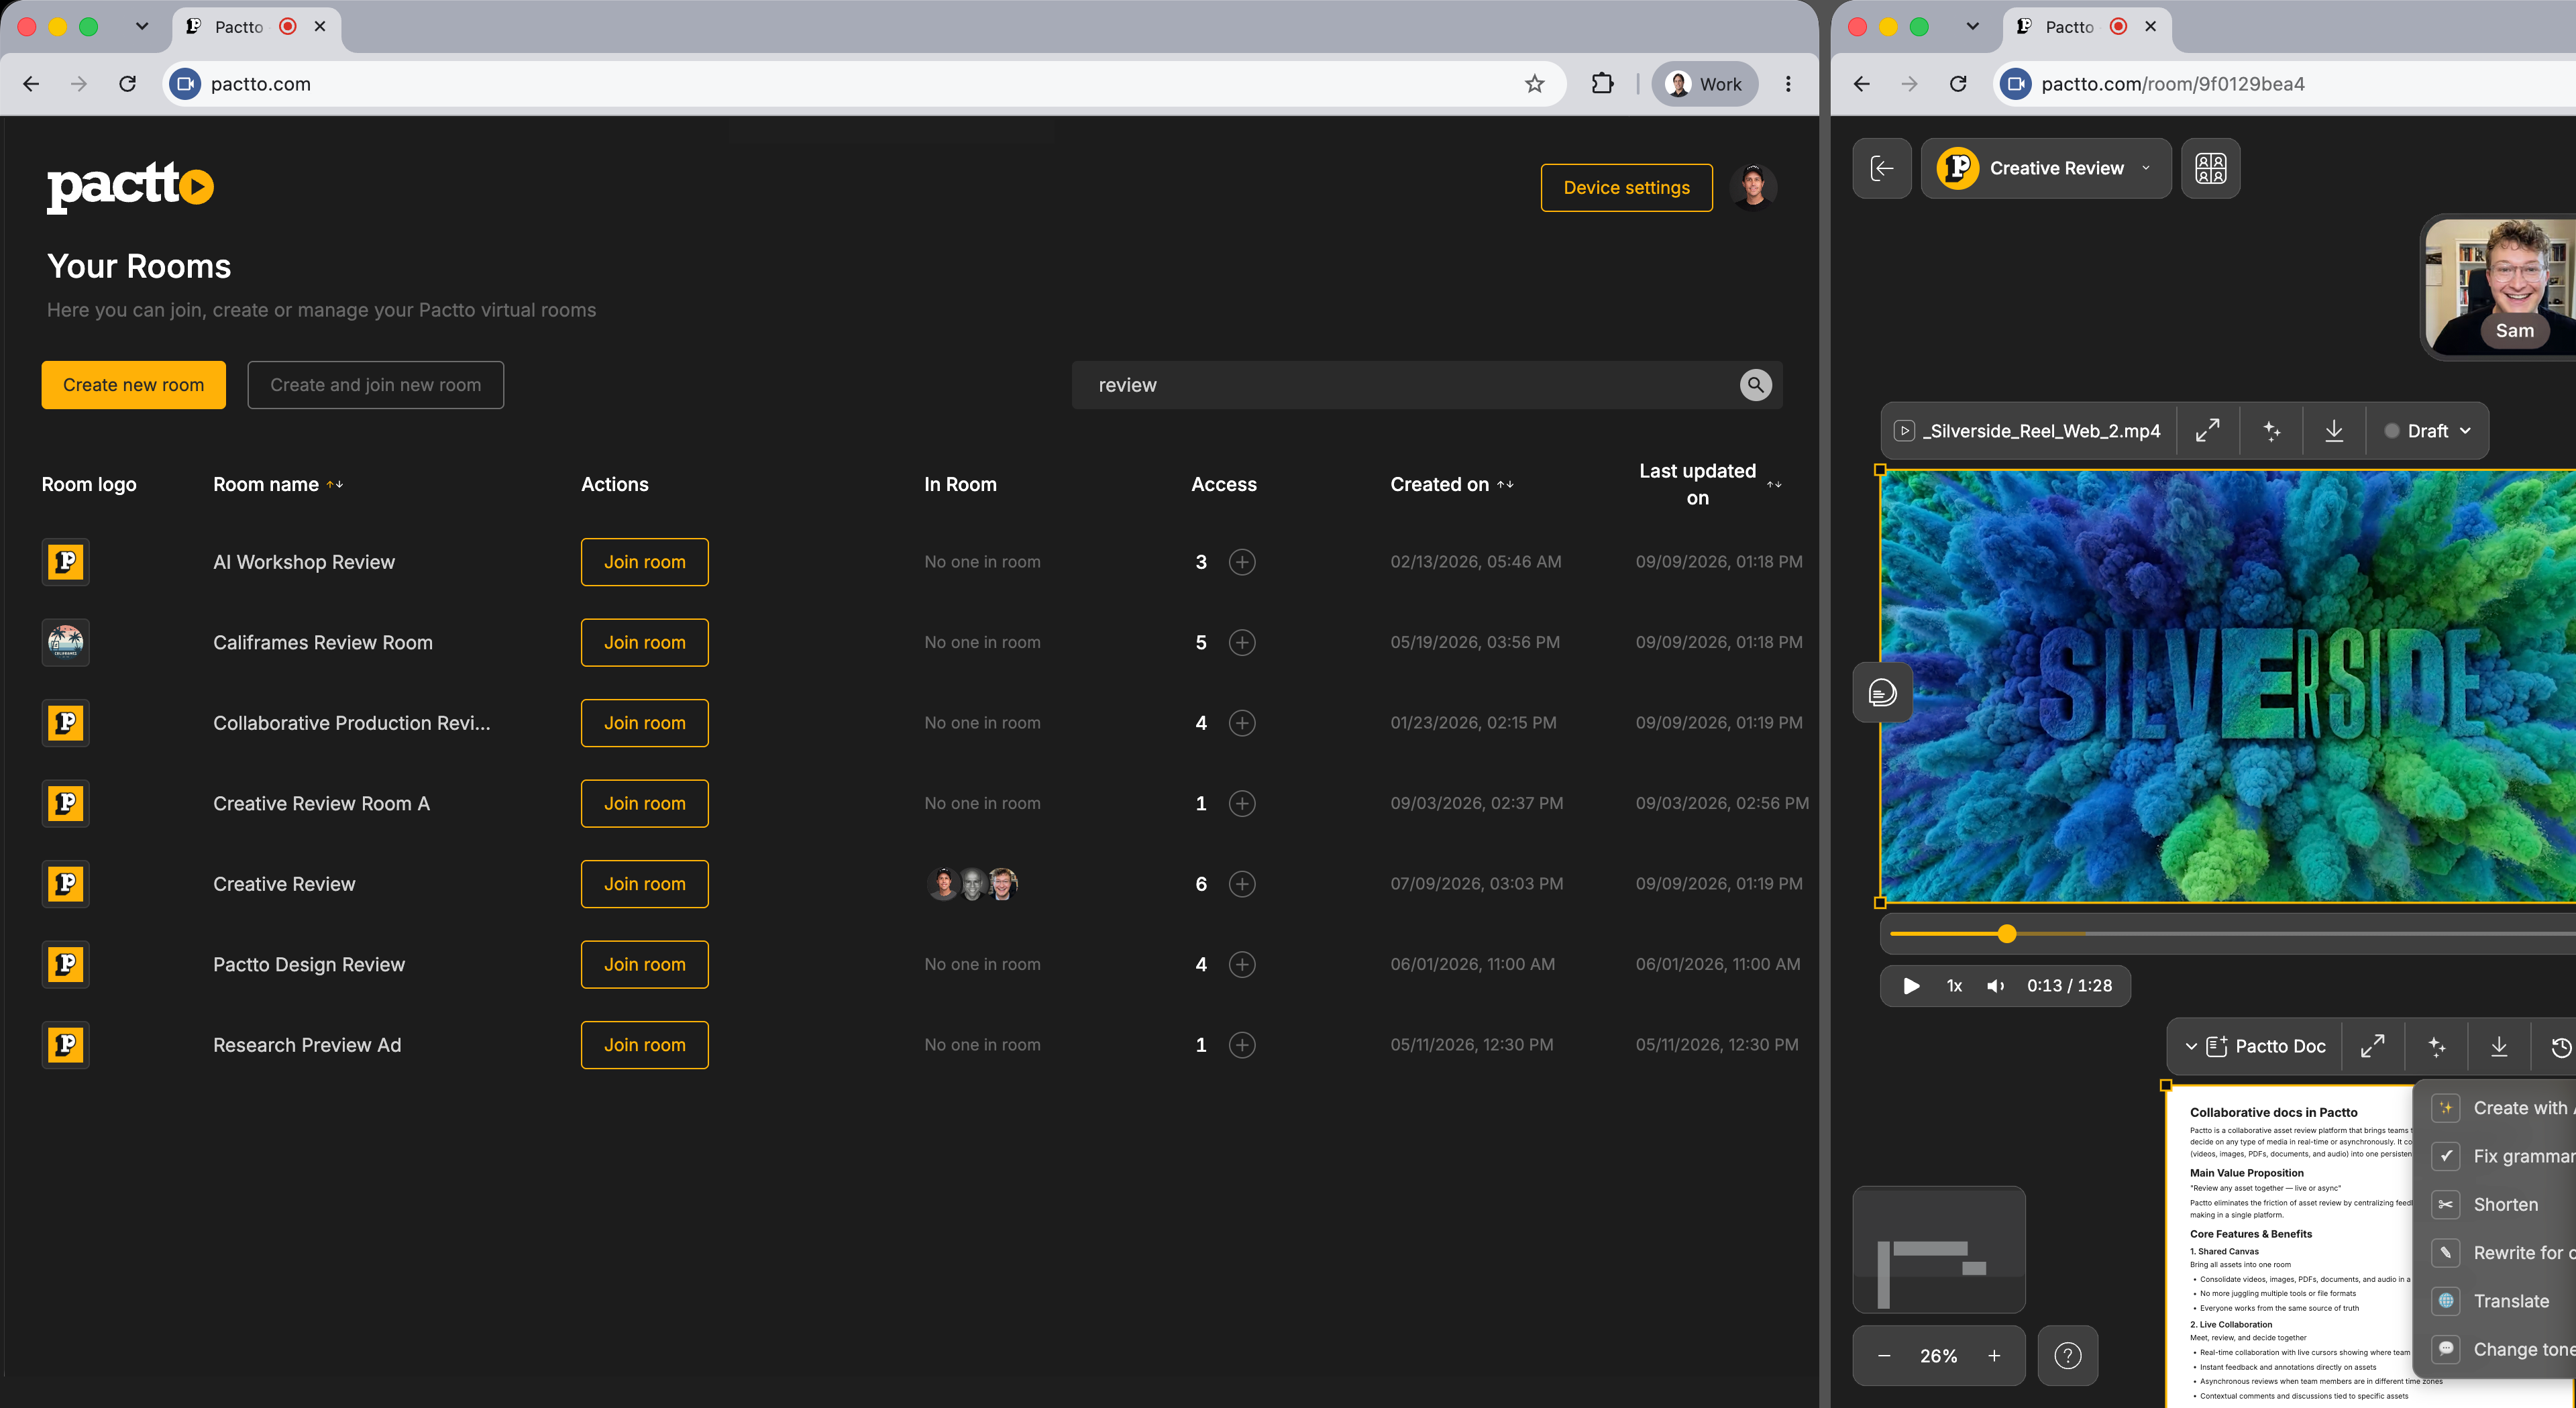The height and width of the screenshot is (1408, 2576).
Task: Add access to Collaborative Production Review room
Action: pos(1242,723)
